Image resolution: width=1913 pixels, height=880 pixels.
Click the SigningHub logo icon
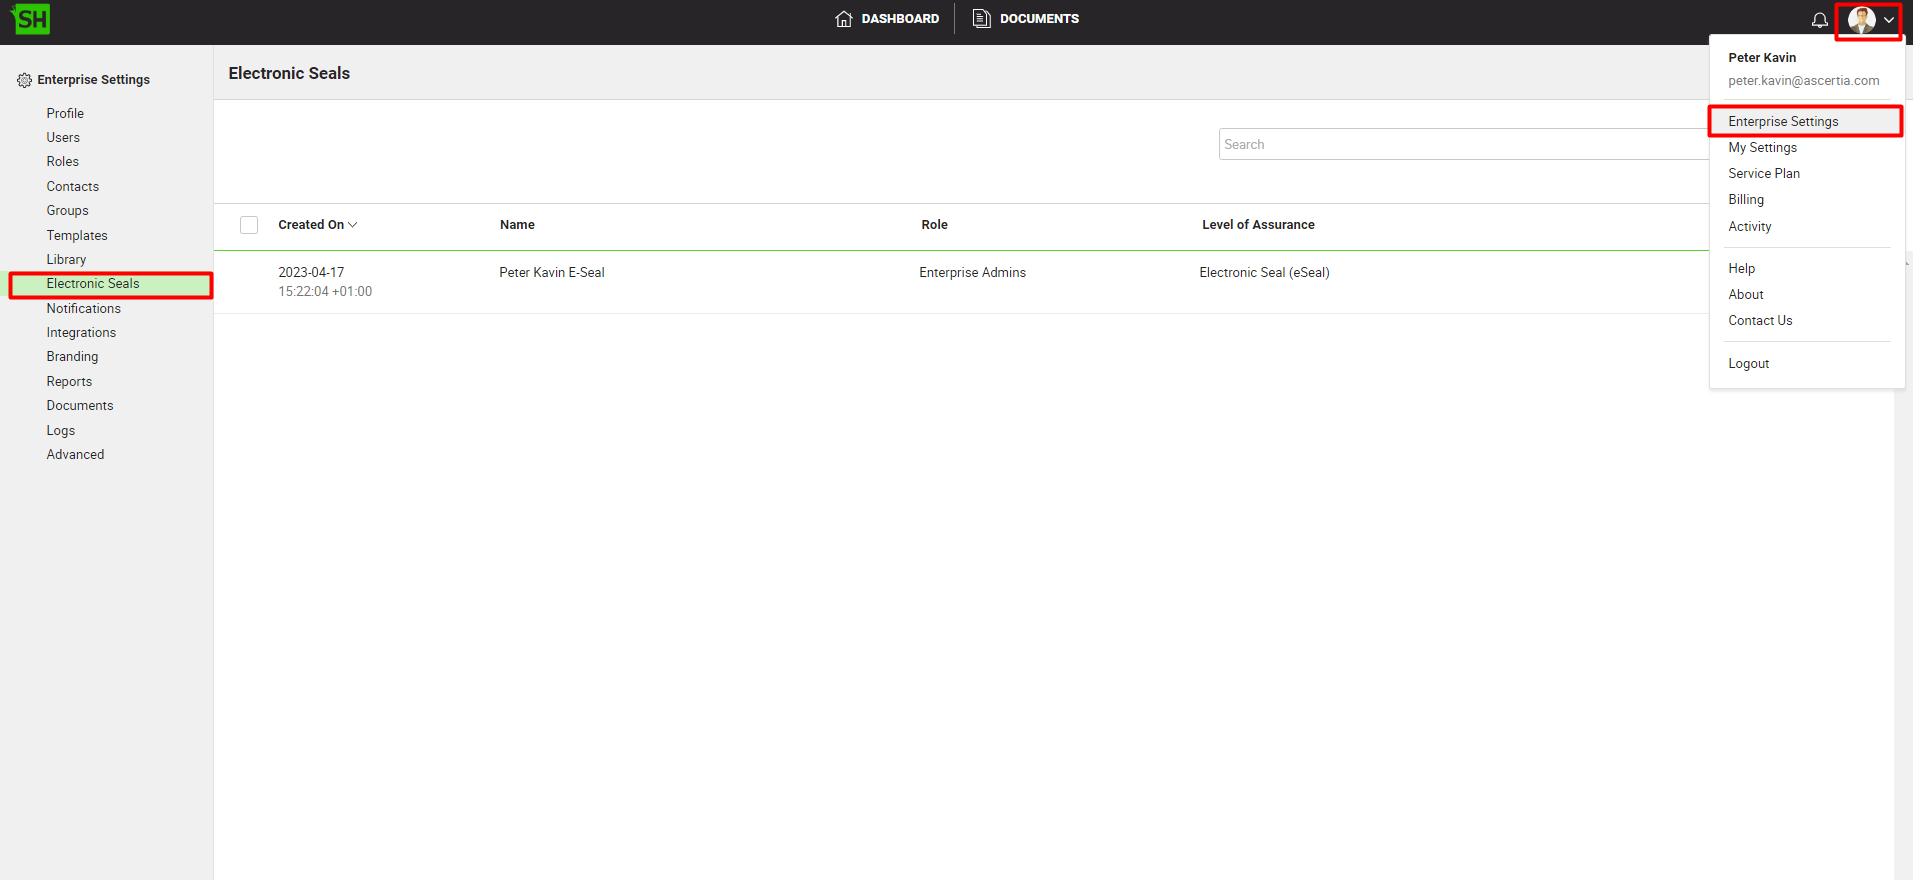pyautogui.click(x=31, y=19)
